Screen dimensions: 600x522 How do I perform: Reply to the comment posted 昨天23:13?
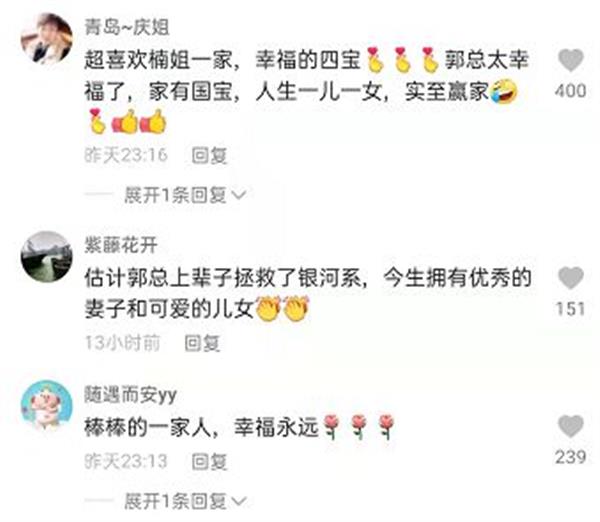coord(209,462)
